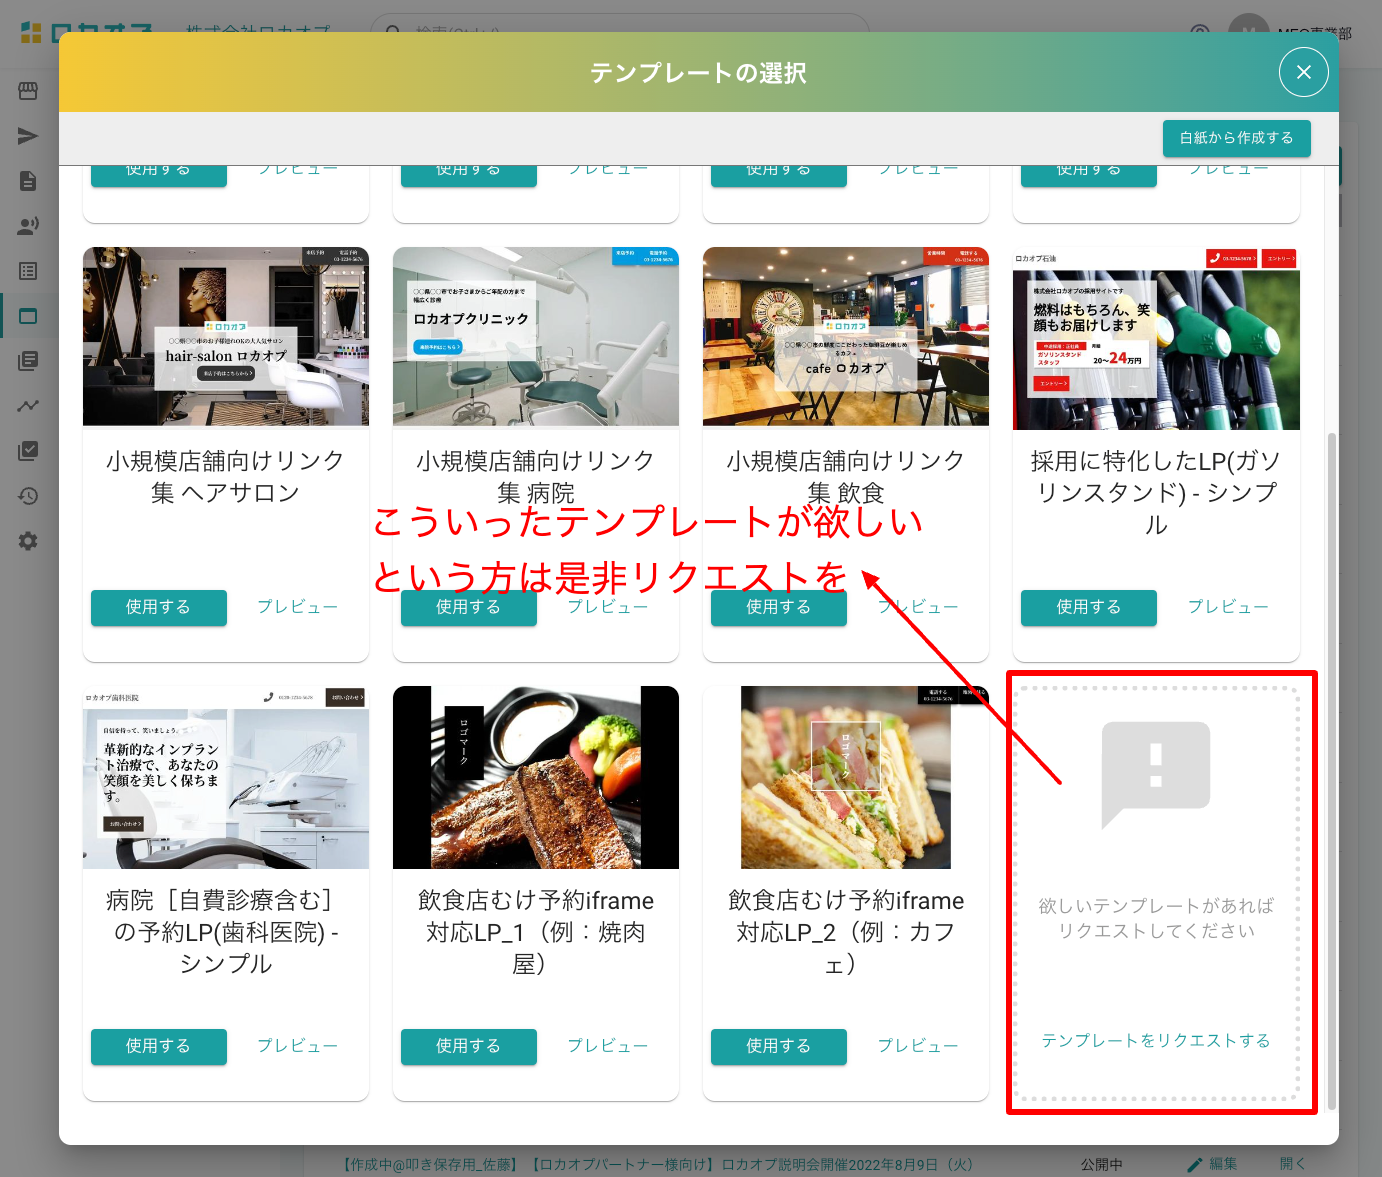Use the ヘアサロン link collection template
1382x1177 pixels.
coord(158,607)
